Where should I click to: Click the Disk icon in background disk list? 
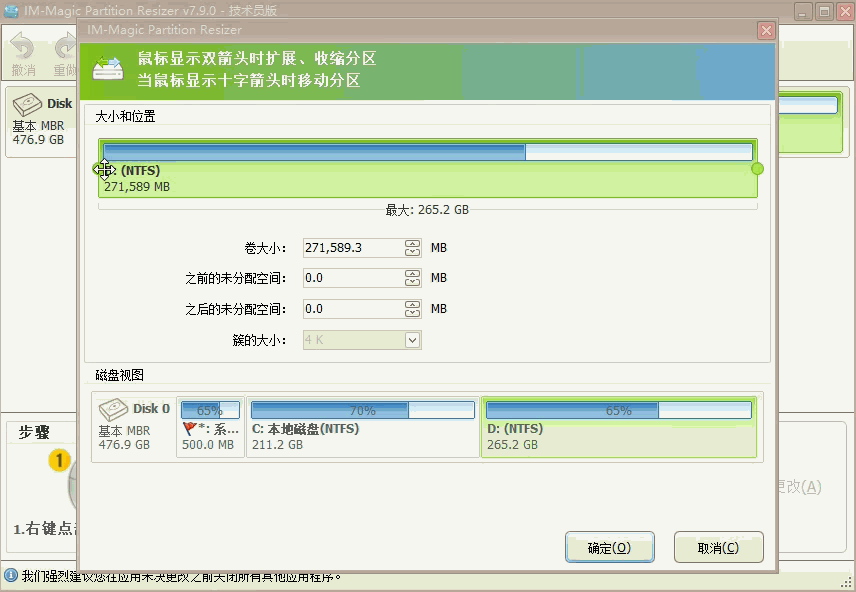[x=27, y=104]
